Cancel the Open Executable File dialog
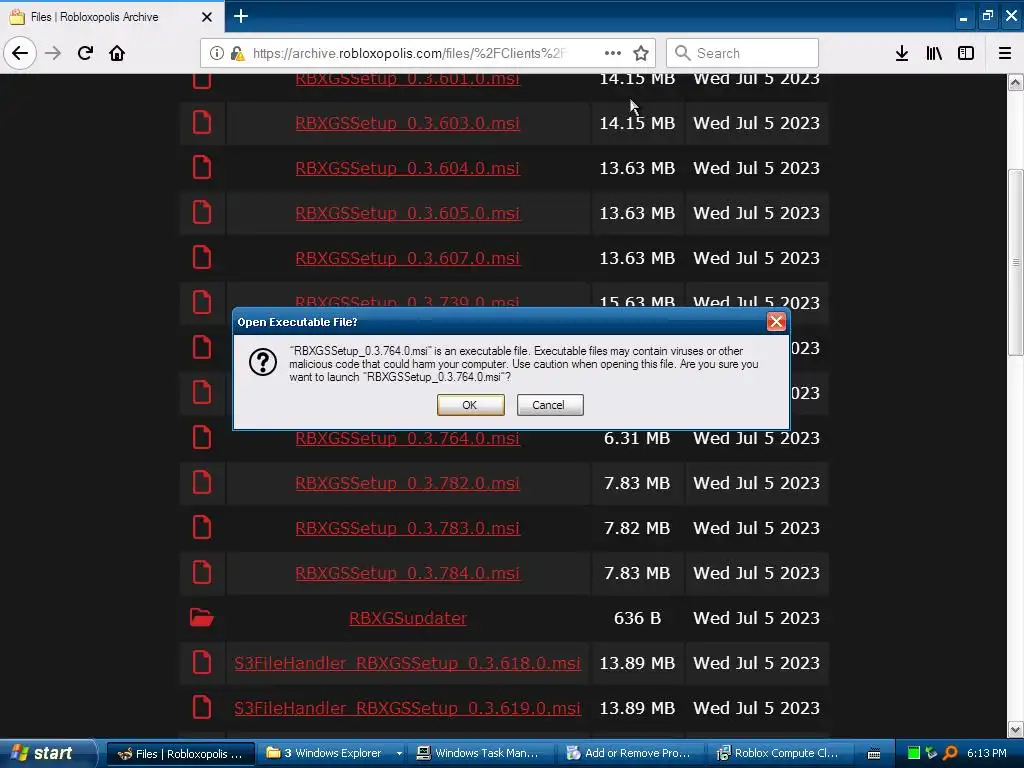 (550, 405)
